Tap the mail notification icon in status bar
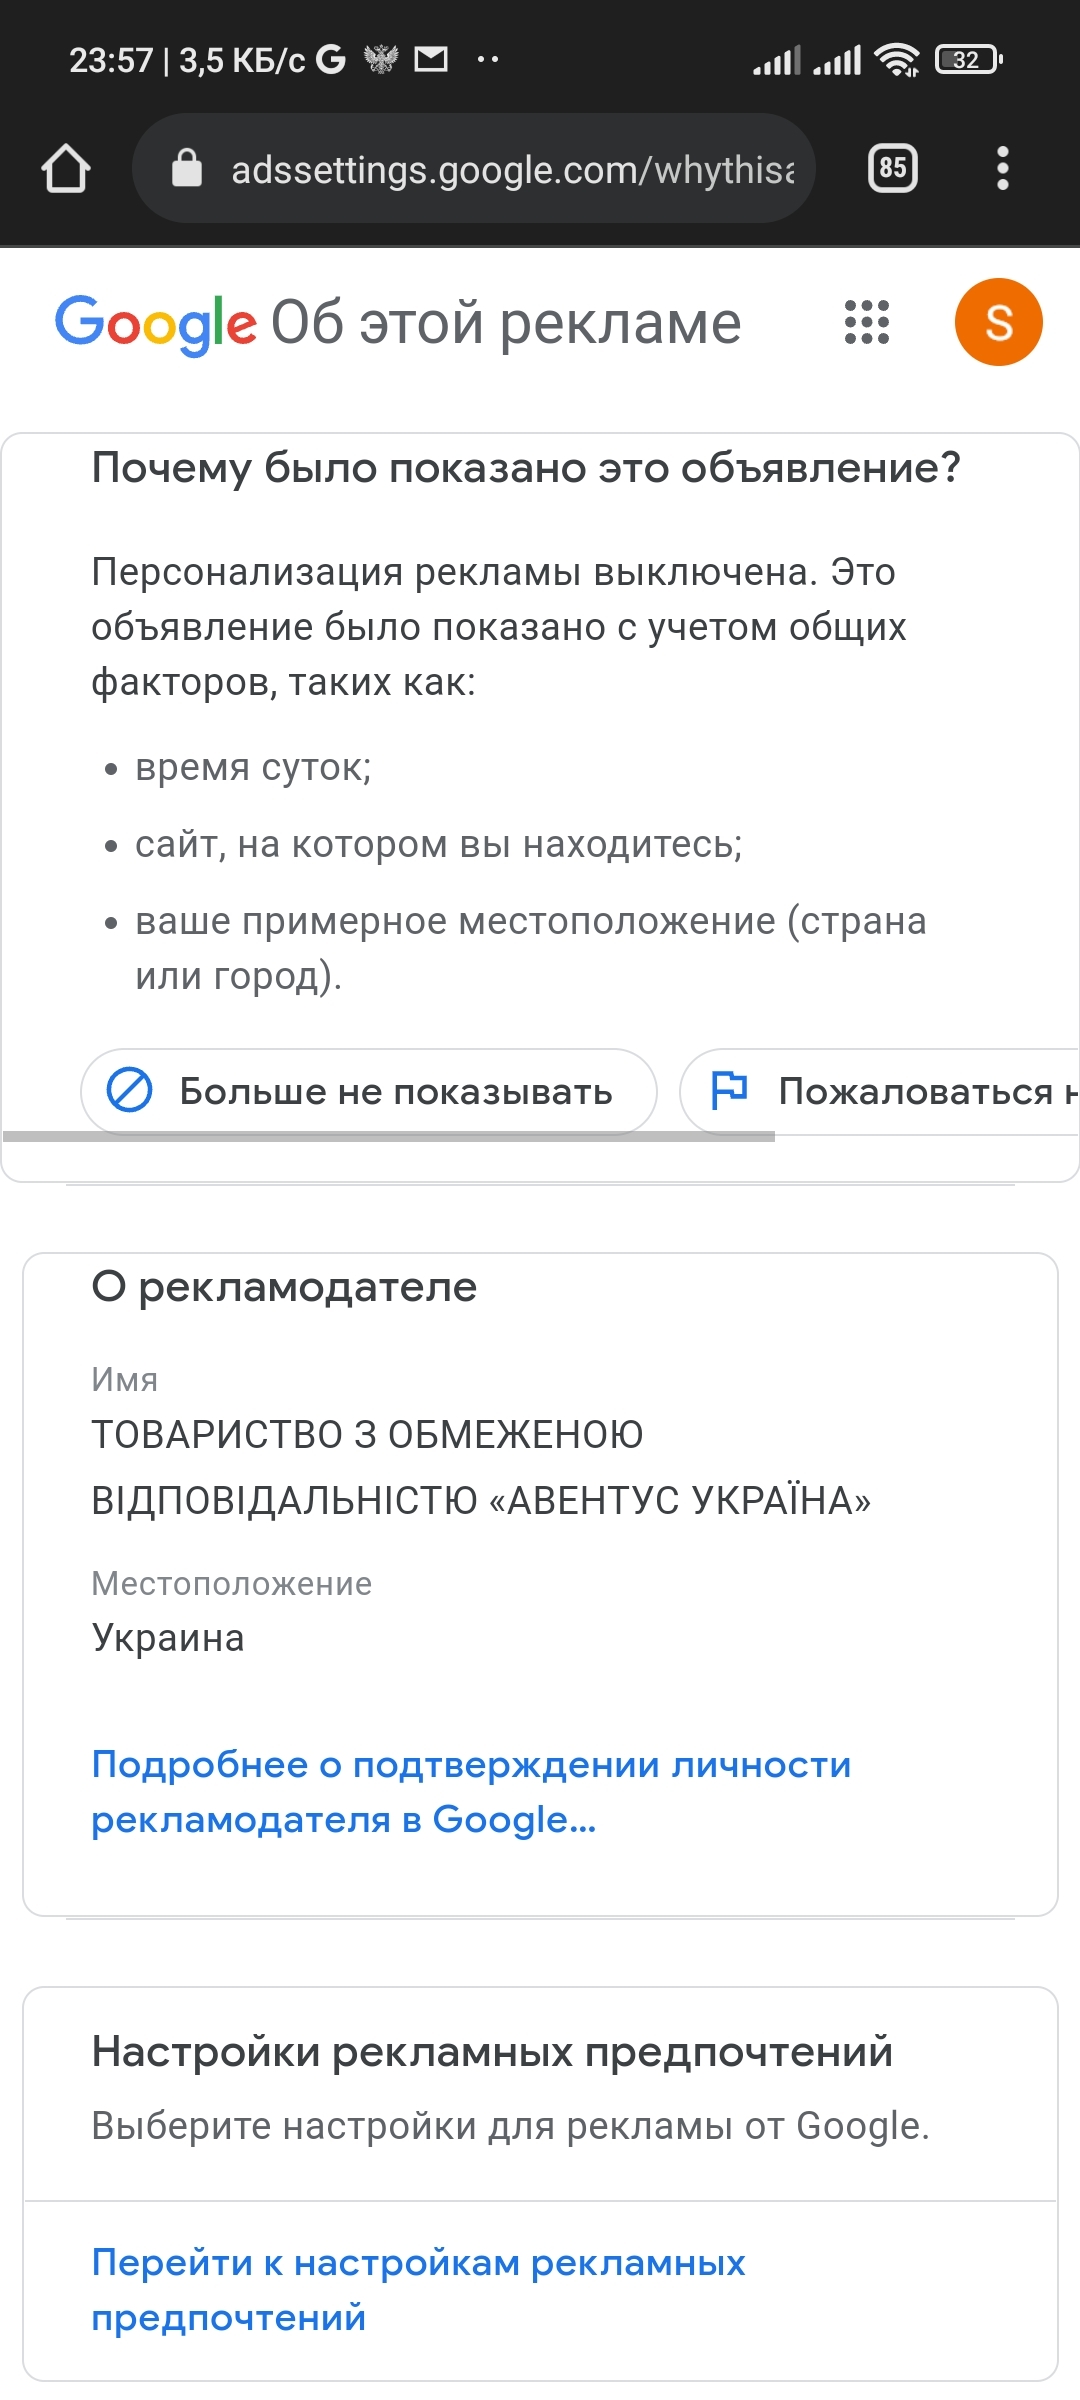This screenshot has height=2400, width=1080. tap(431, 60)
